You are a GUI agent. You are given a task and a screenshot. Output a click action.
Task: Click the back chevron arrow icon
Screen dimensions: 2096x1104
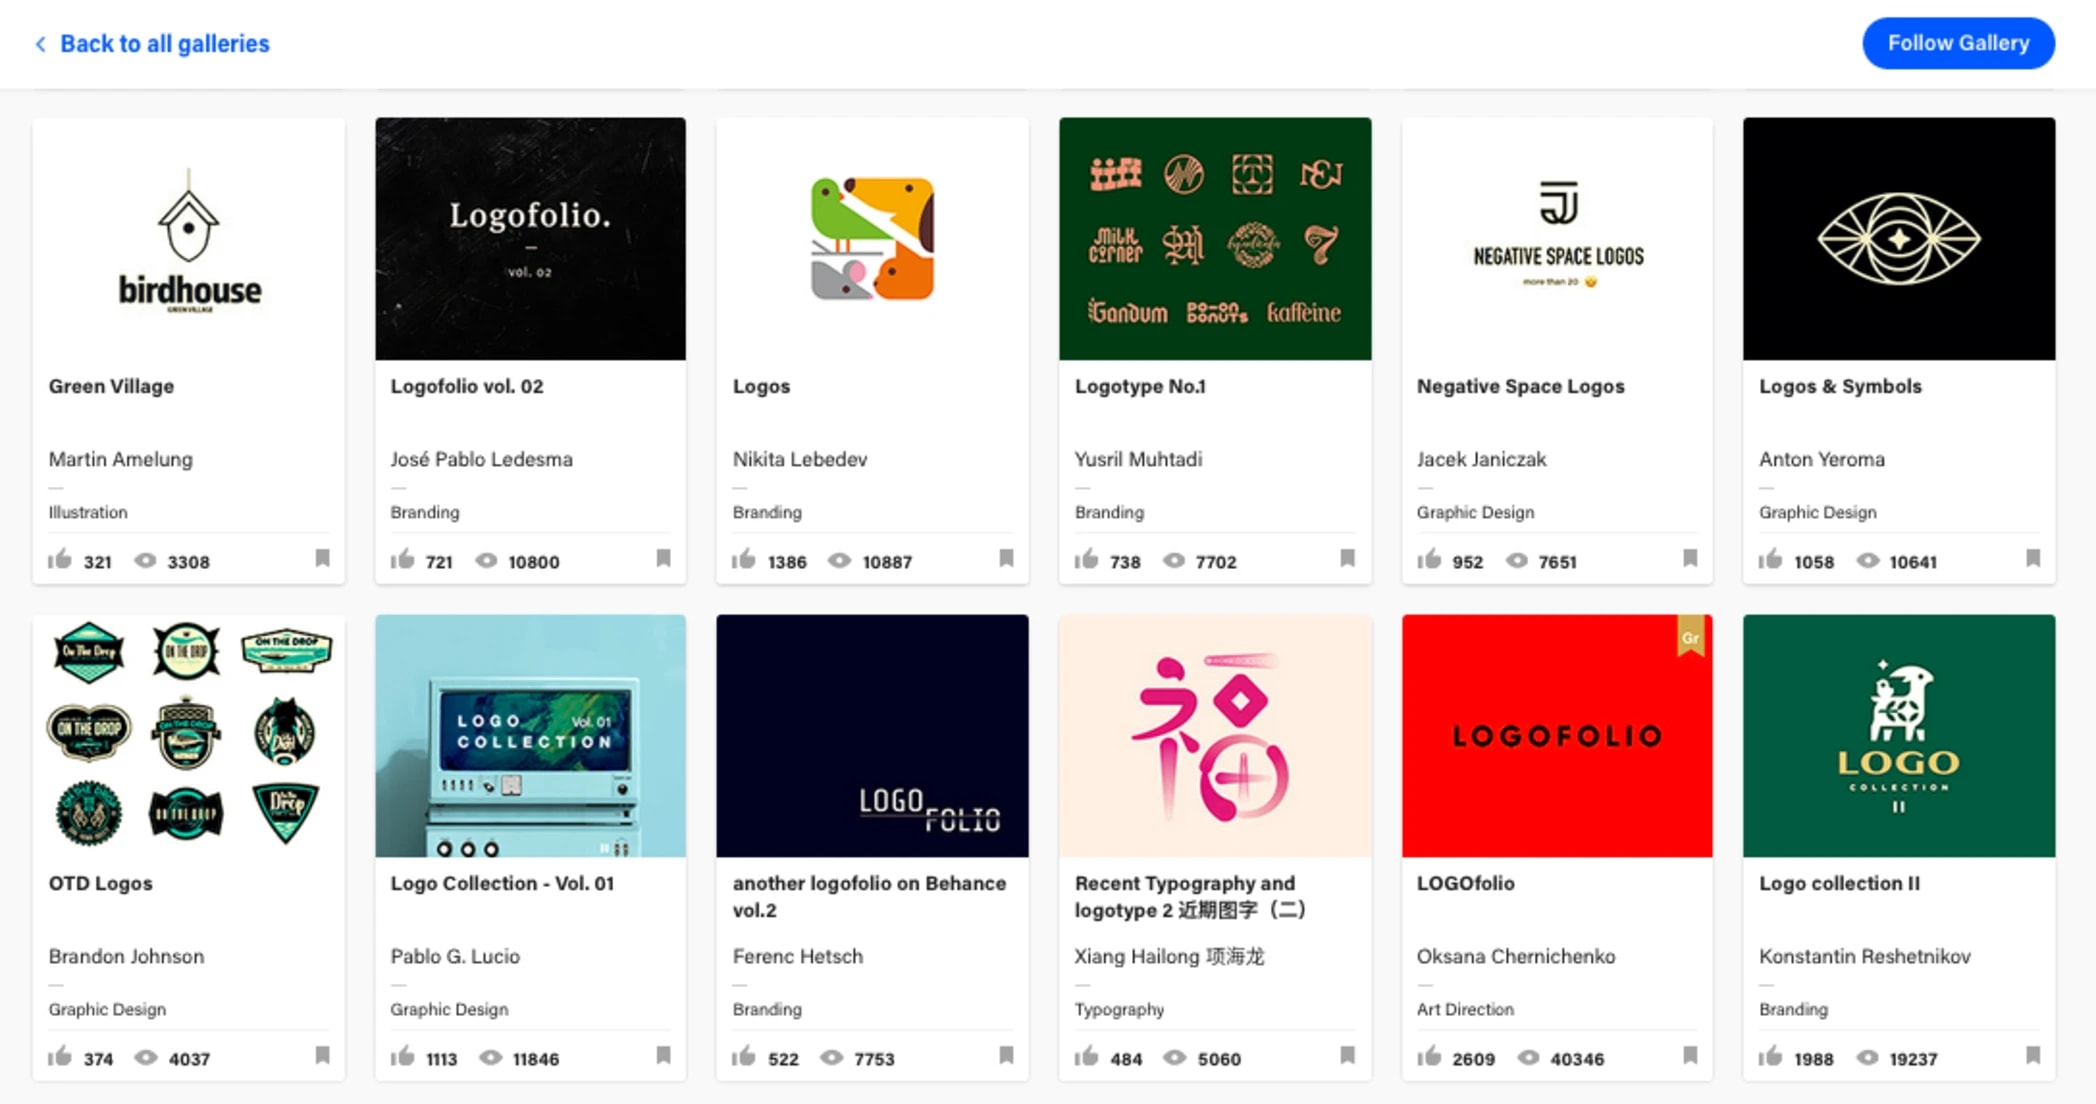pos(40,43)
